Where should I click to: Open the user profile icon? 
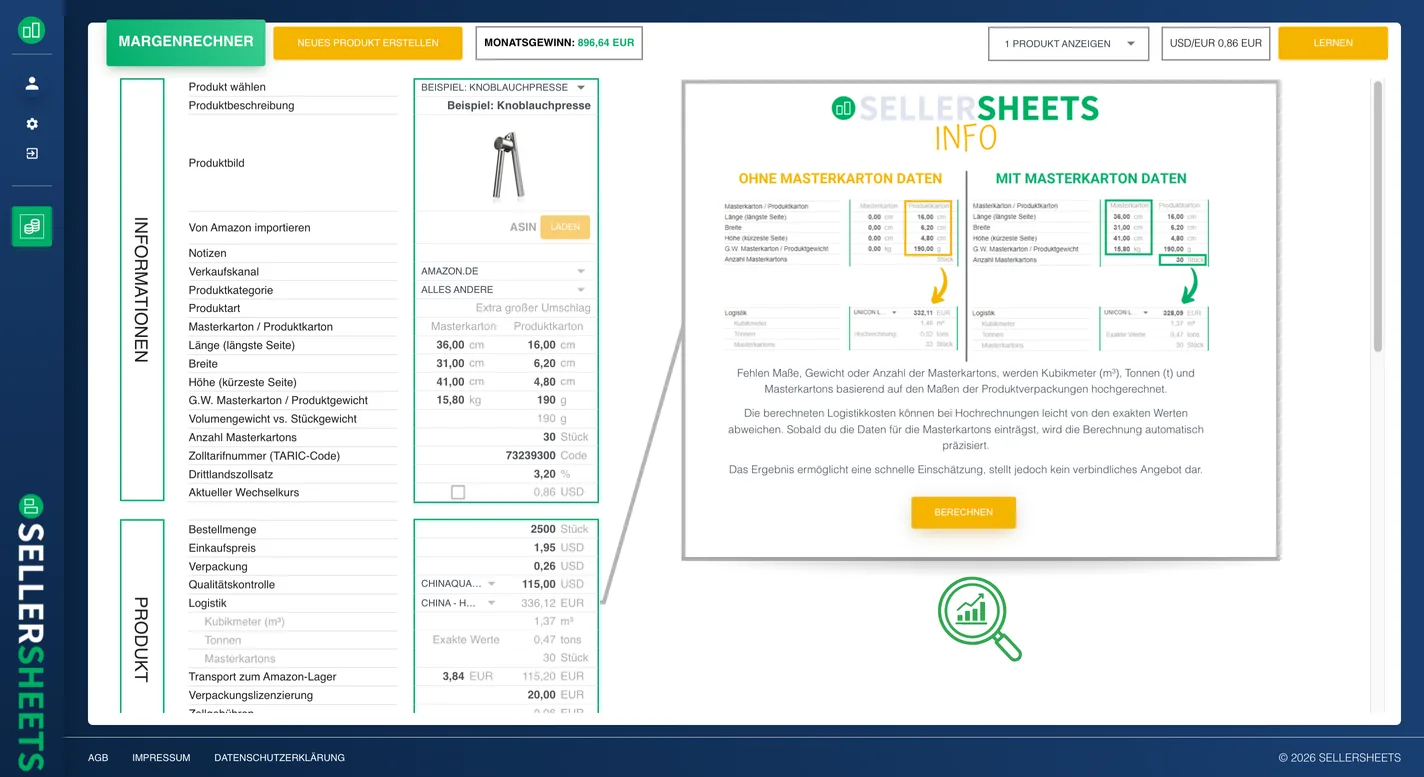(x=32, y=83)
